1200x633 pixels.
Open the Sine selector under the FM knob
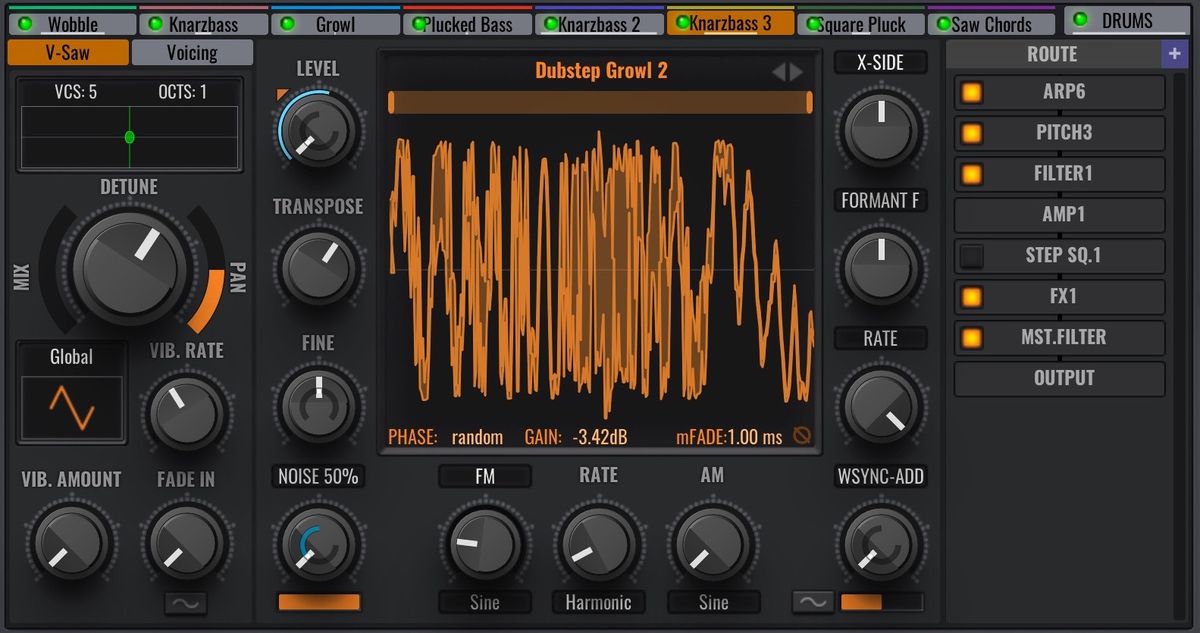(x=484, y=602)
